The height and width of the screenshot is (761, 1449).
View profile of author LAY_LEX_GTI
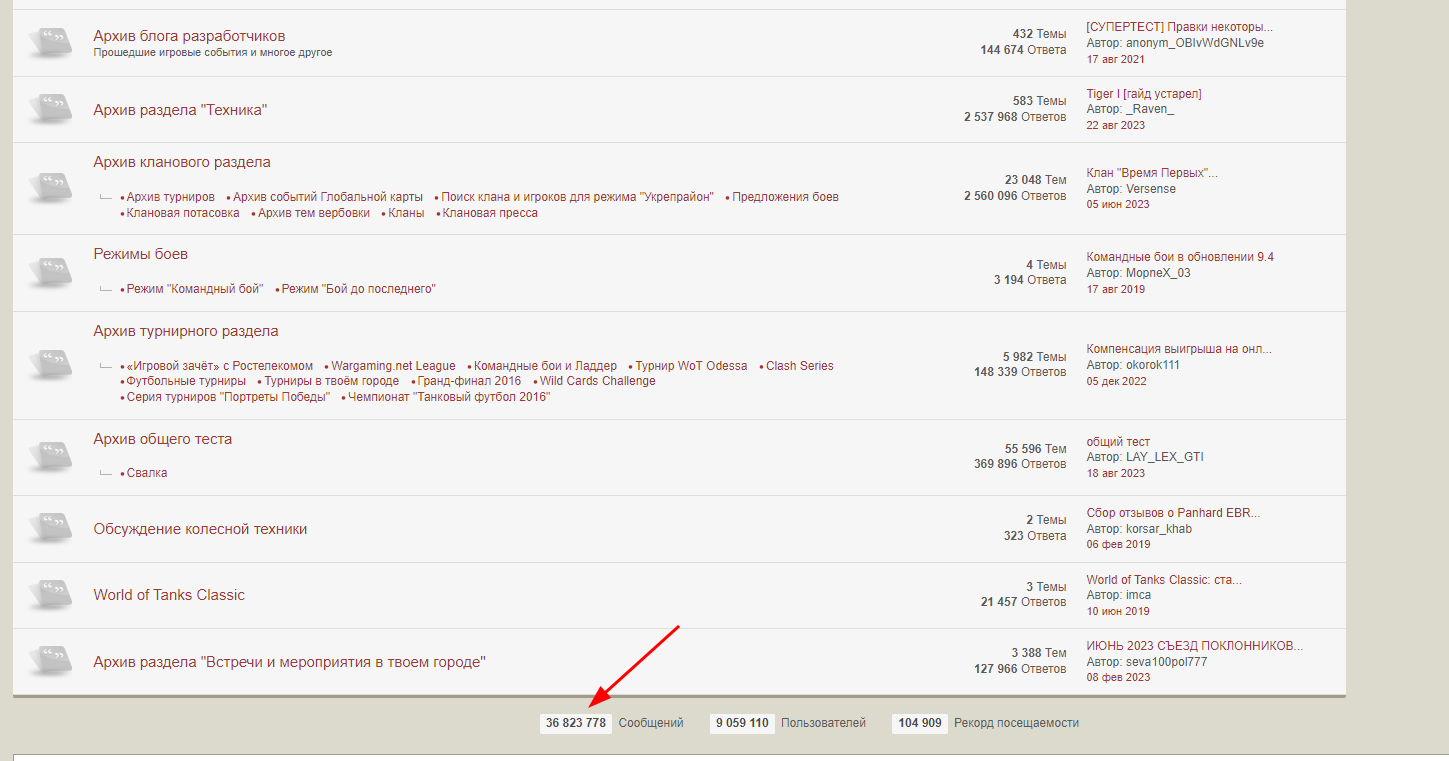(x=1164, y=457)
